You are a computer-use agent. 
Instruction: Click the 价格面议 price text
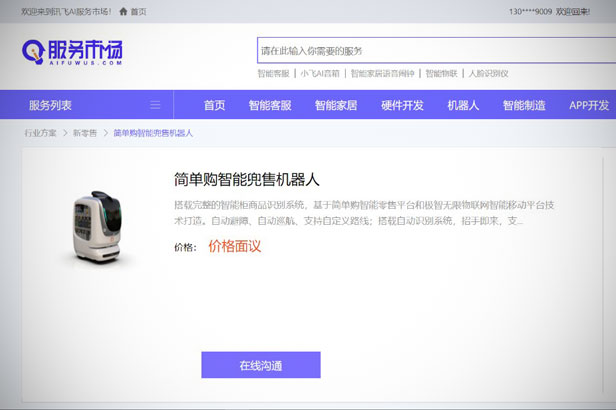[235, 246]
